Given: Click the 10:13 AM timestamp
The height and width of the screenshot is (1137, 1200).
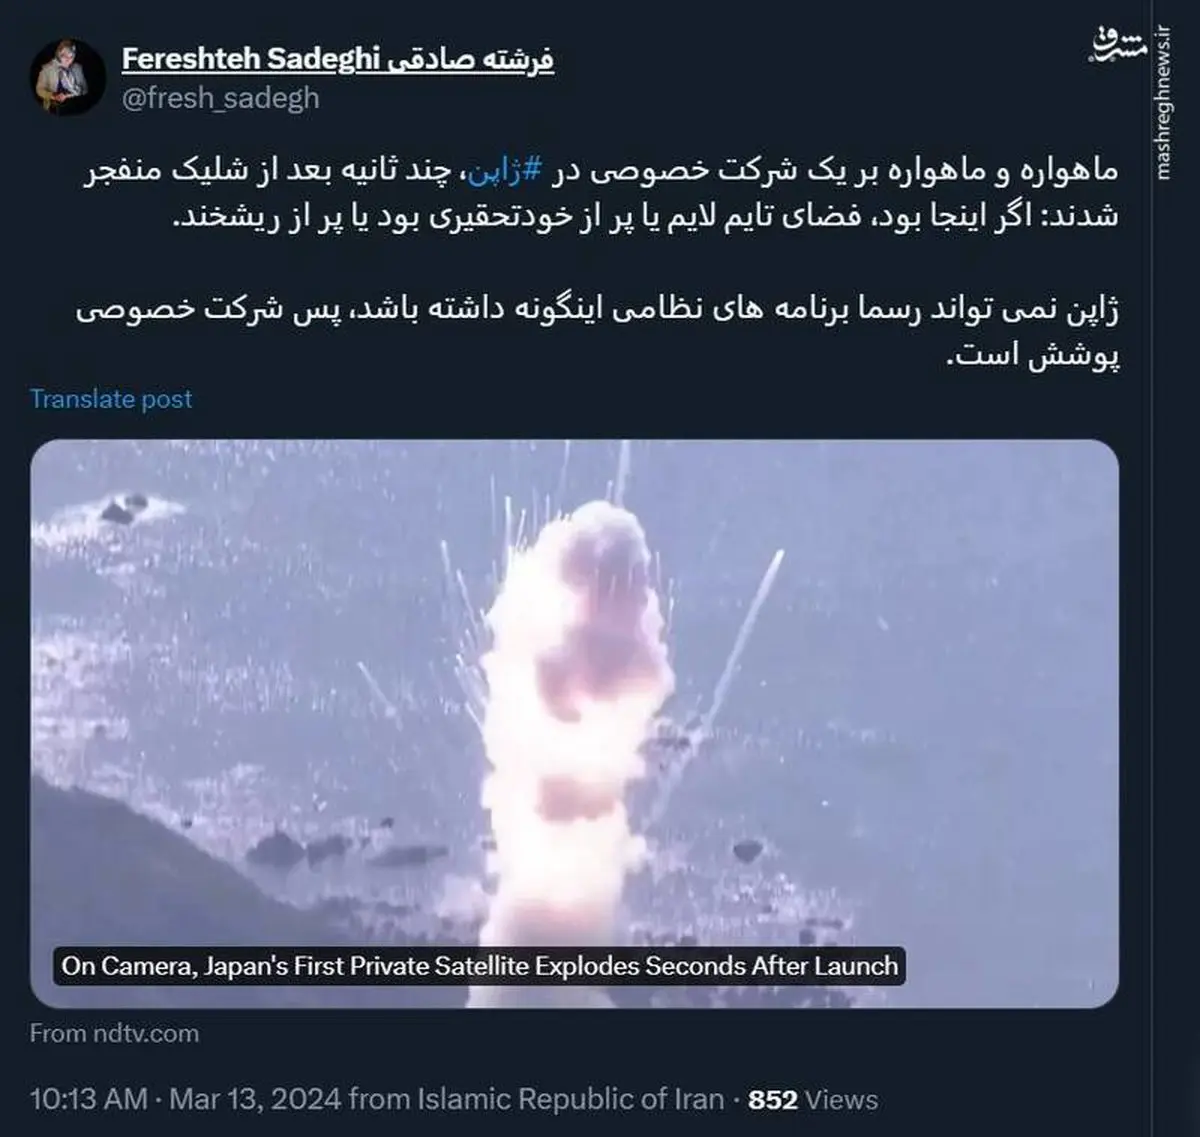Looking at the screenshot, I should click(89, 1099).
